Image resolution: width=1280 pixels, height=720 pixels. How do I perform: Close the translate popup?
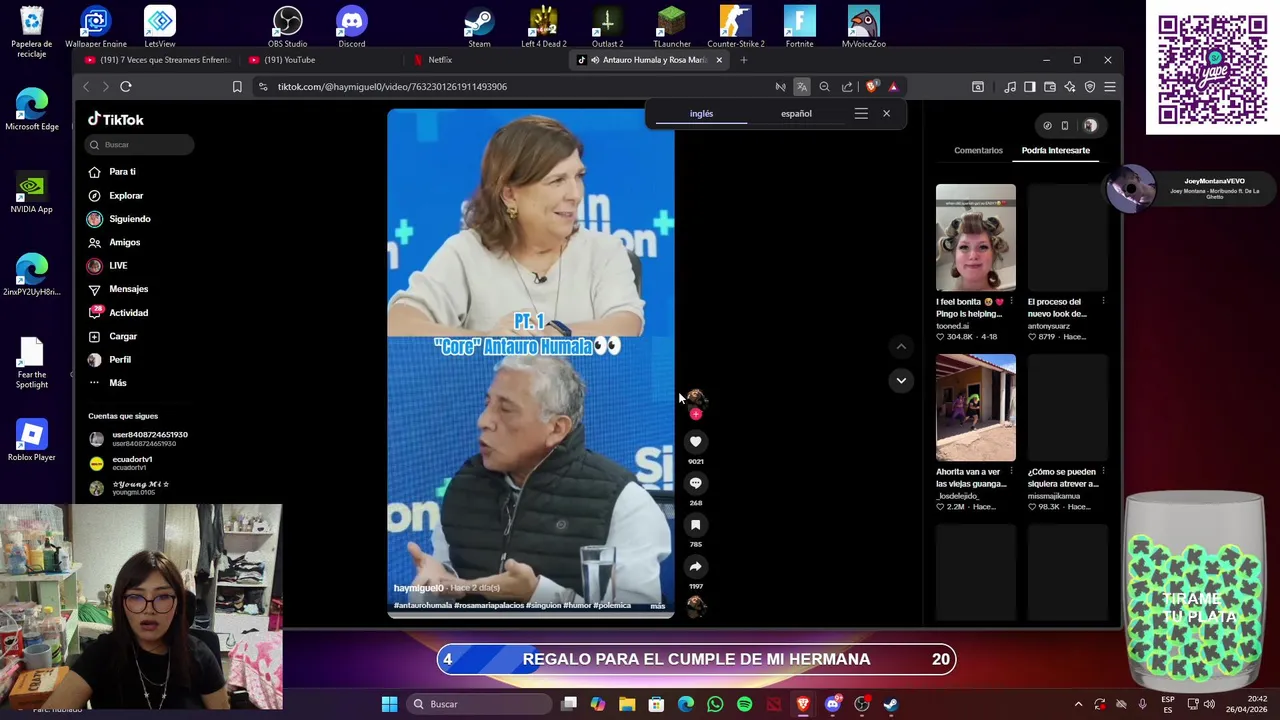[886, 114]
